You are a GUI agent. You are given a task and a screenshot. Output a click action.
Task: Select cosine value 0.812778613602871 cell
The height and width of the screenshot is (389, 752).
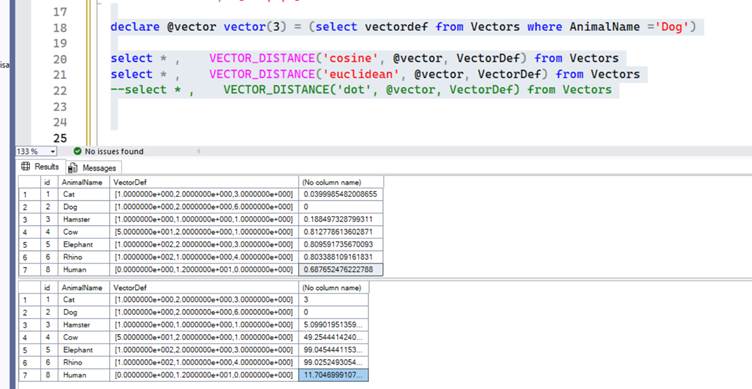click(x=341, y=232)
